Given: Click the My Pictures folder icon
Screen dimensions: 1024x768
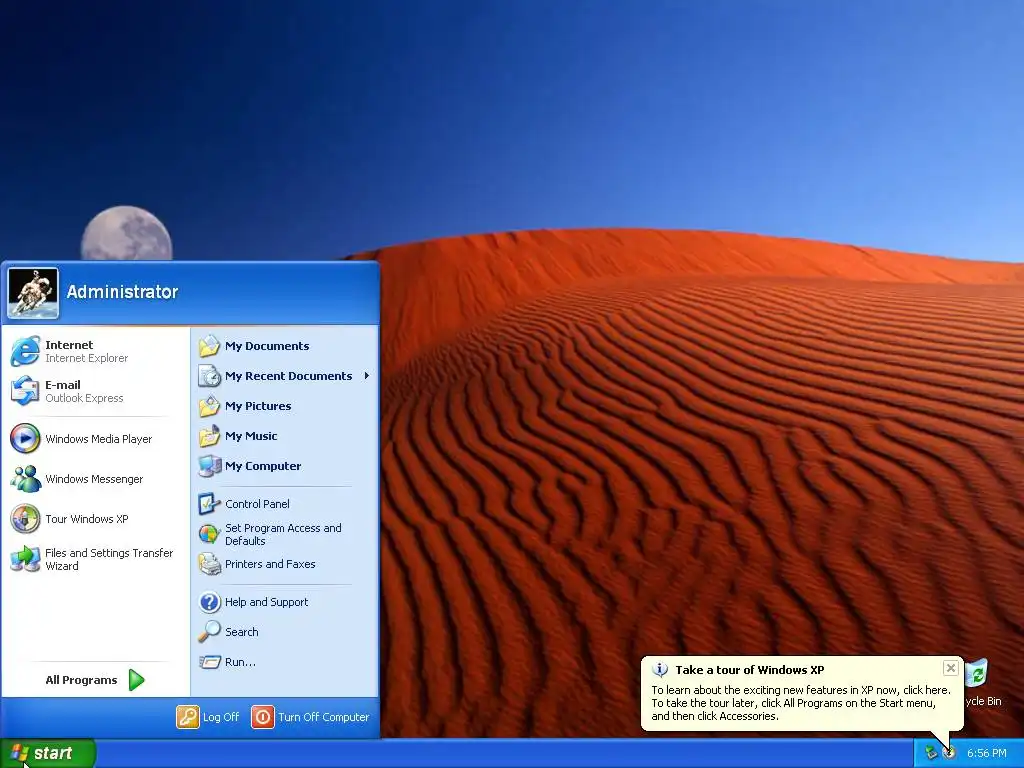Looking at the screenshot, I should click(x=210, y=406).
